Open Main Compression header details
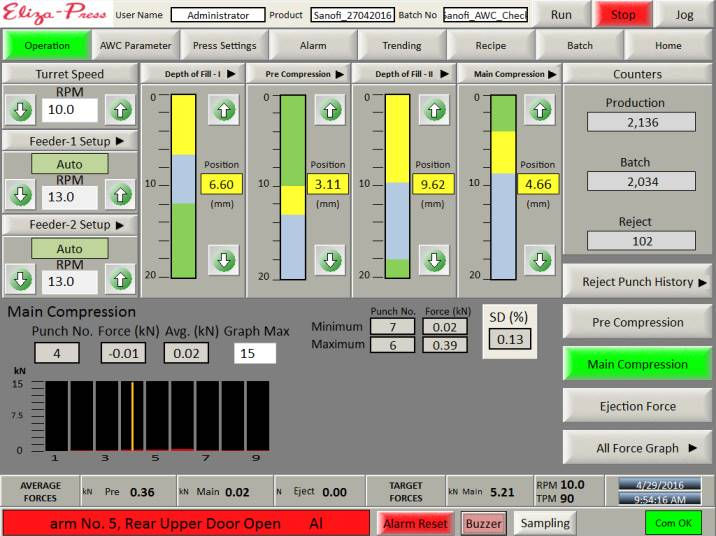716x536 pixels. point(509,74)
